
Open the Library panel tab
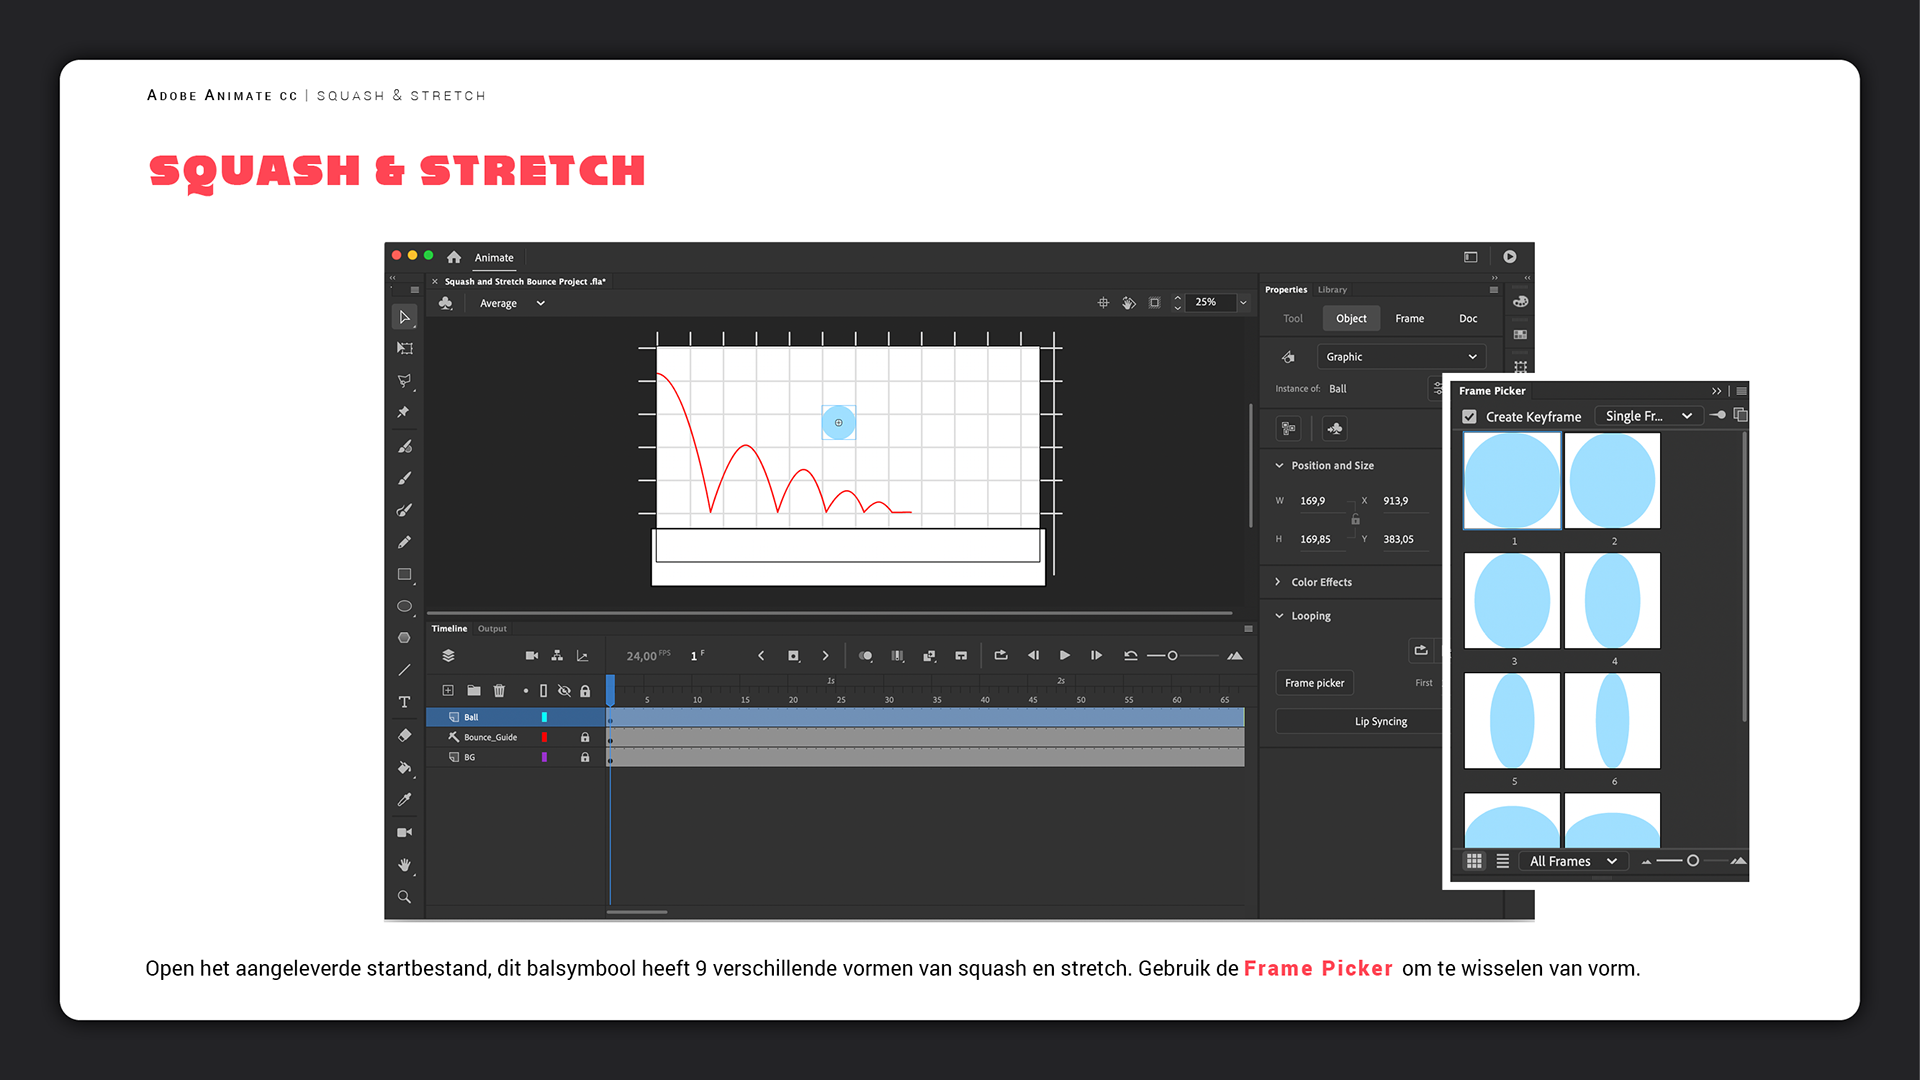click(x=1332, y=289)
